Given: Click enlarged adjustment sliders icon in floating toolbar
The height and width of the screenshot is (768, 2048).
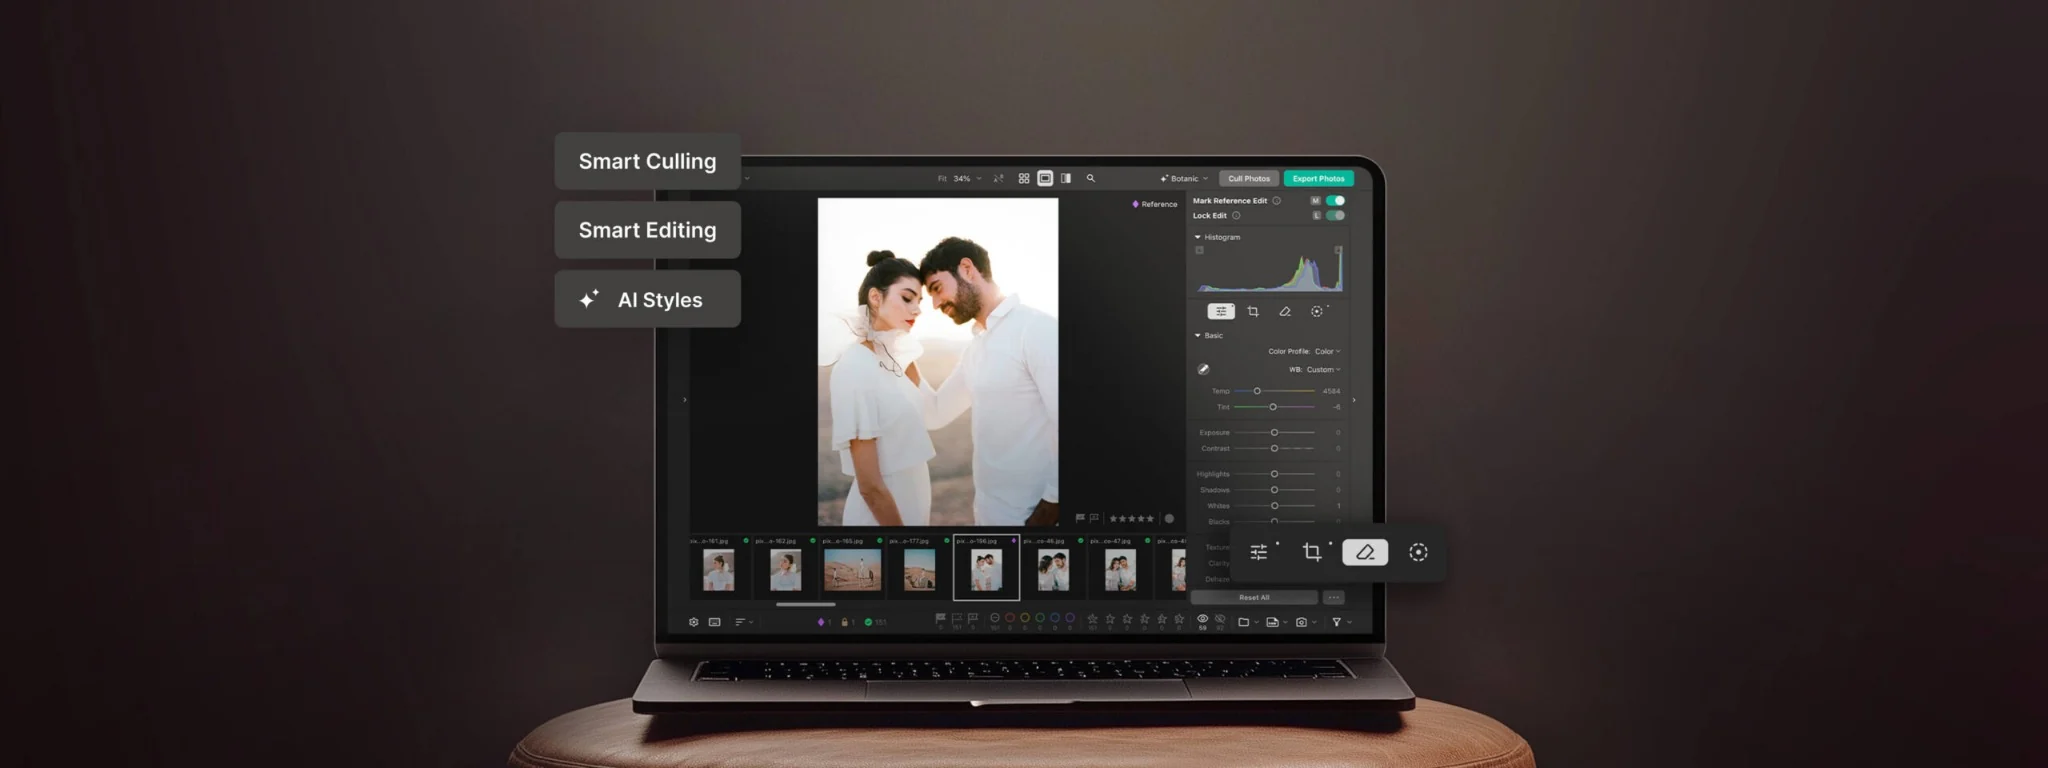Looking at the screenshot, I should [1259, 552].
